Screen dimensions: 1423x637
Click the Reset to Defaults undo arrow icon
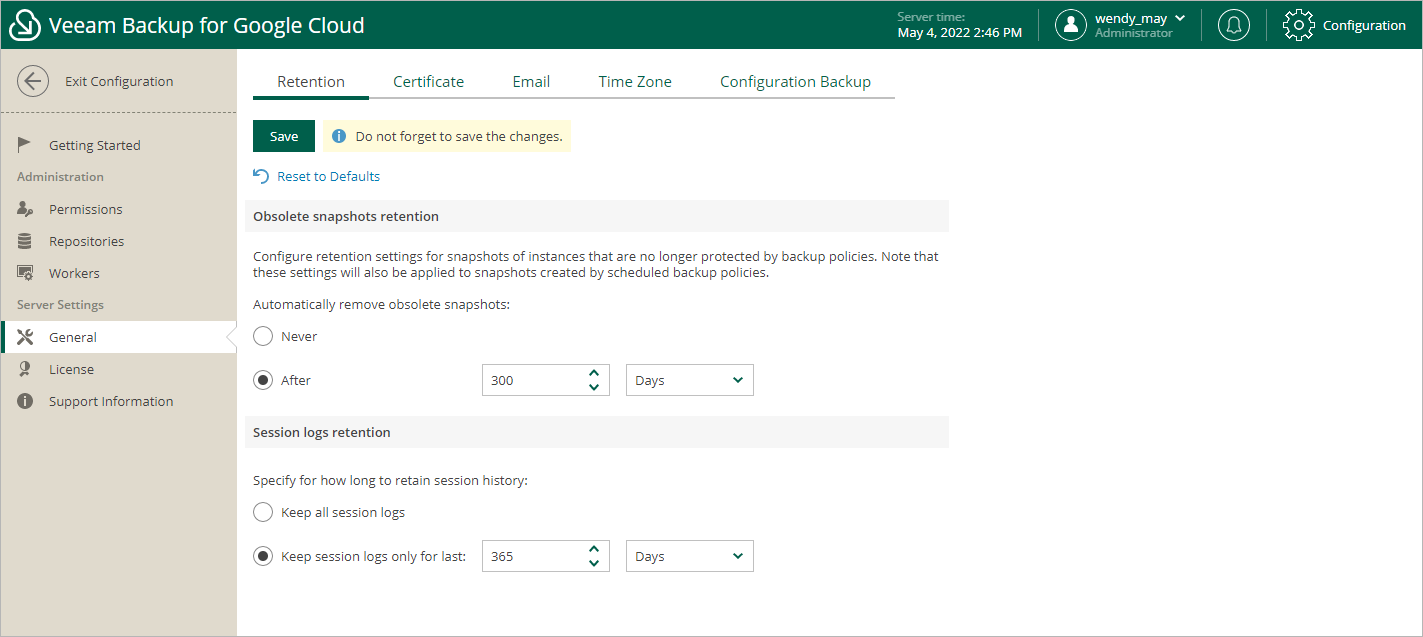tap(261, 176)
